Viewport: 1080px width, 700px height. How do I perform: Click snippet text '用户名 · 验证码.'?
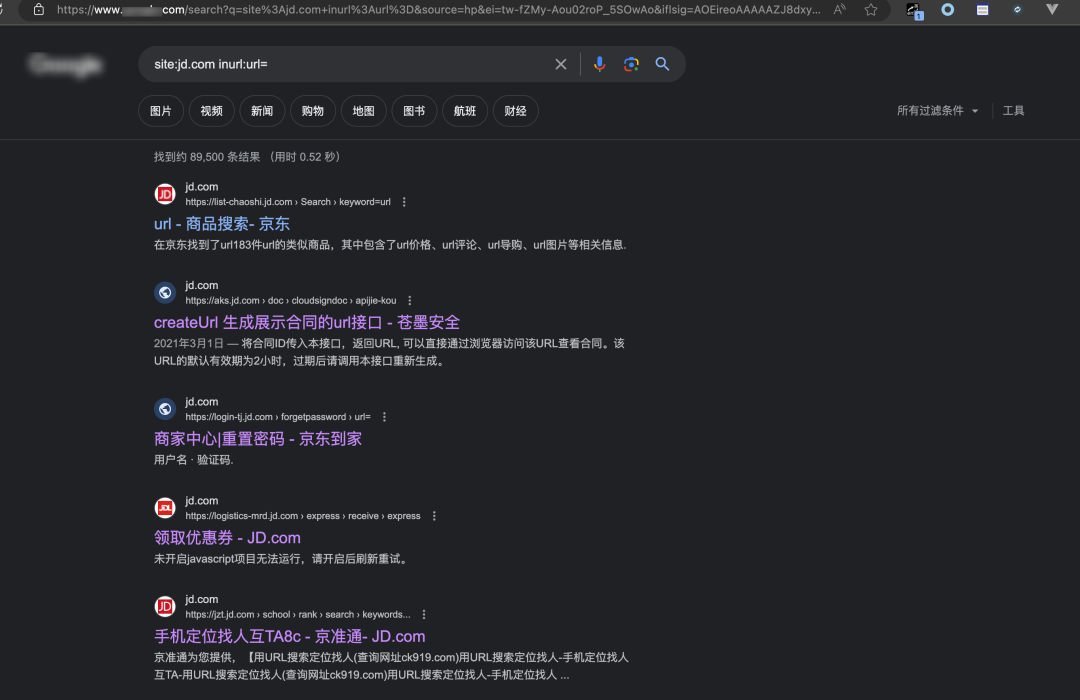pos(194,460)
